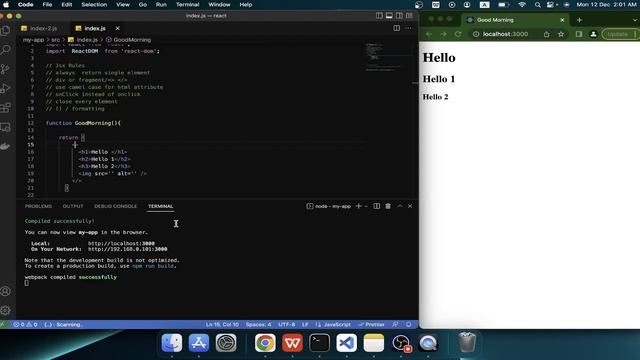Select the Terminal panel tab
This screenshot has height=360, width=640.
click(161, 206)
